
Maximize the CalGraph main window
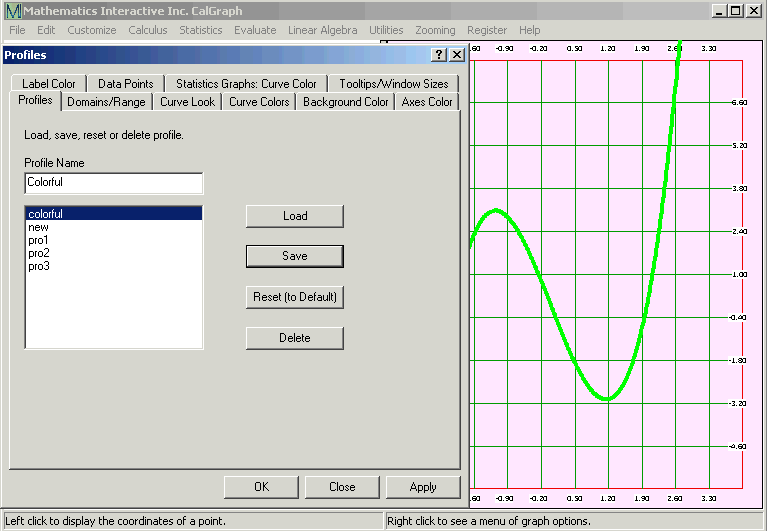(x=735, y=11)
